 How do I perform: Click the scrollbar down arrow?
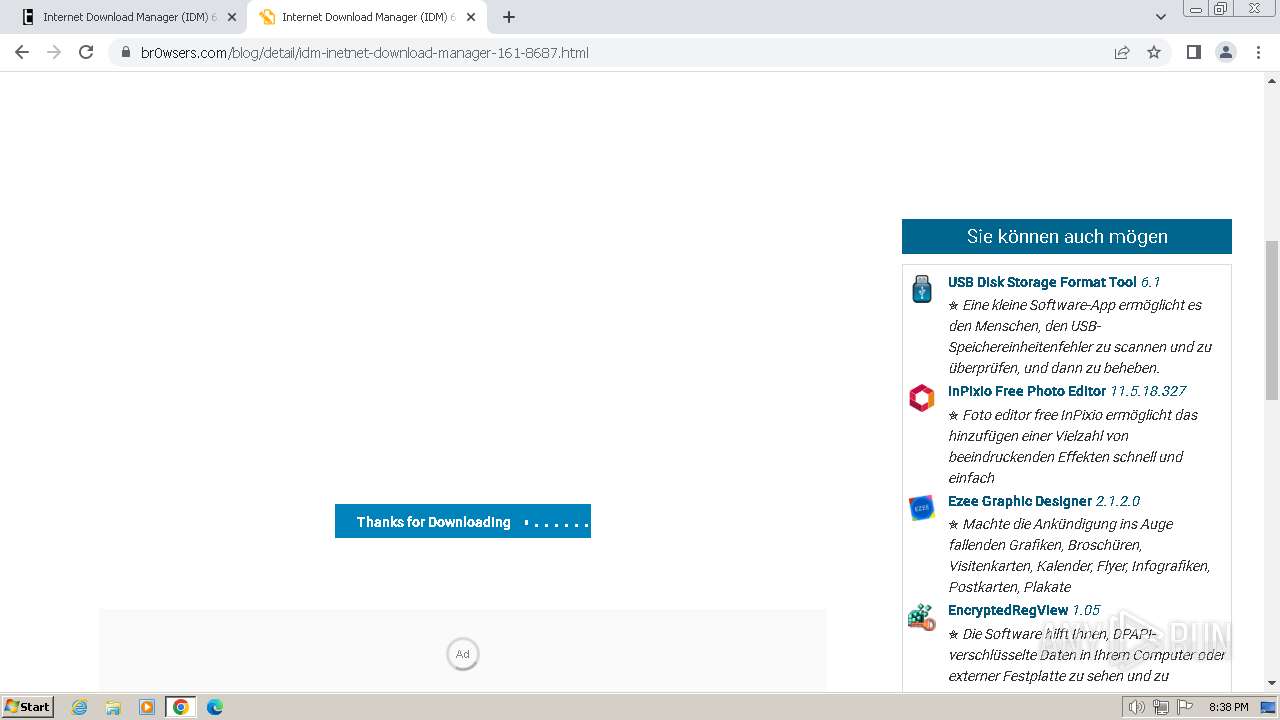(1272, 683)
